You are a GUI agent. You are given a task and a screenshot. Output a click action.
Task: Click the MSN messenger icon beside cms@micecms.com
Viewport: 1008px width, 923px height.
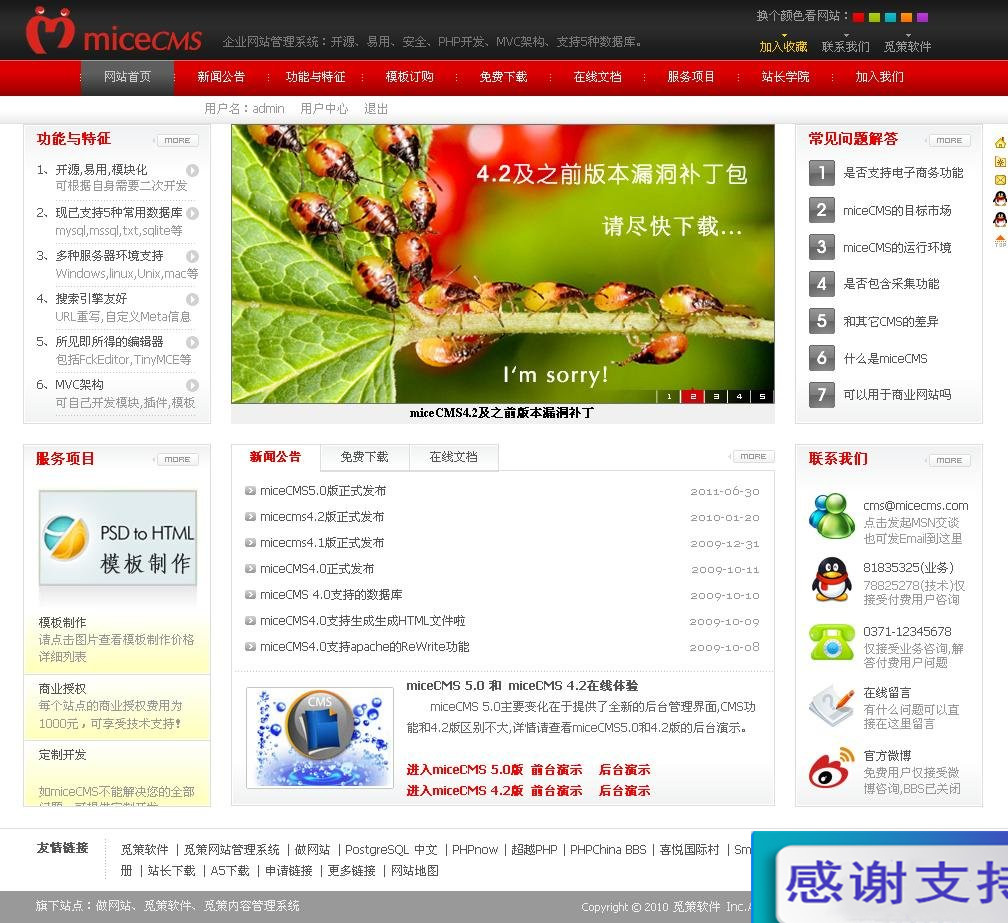pyautogui.click(x=832, y=515)
